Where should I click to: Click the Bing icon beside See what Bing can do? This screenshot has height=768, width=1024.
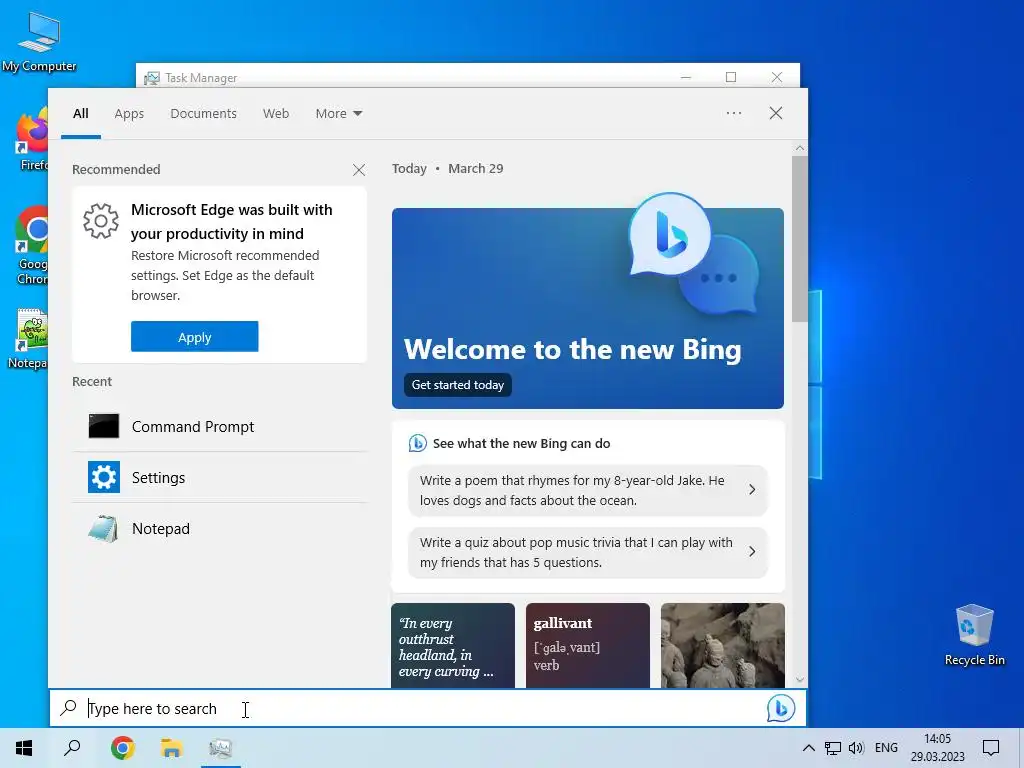(x=417, y=443)
